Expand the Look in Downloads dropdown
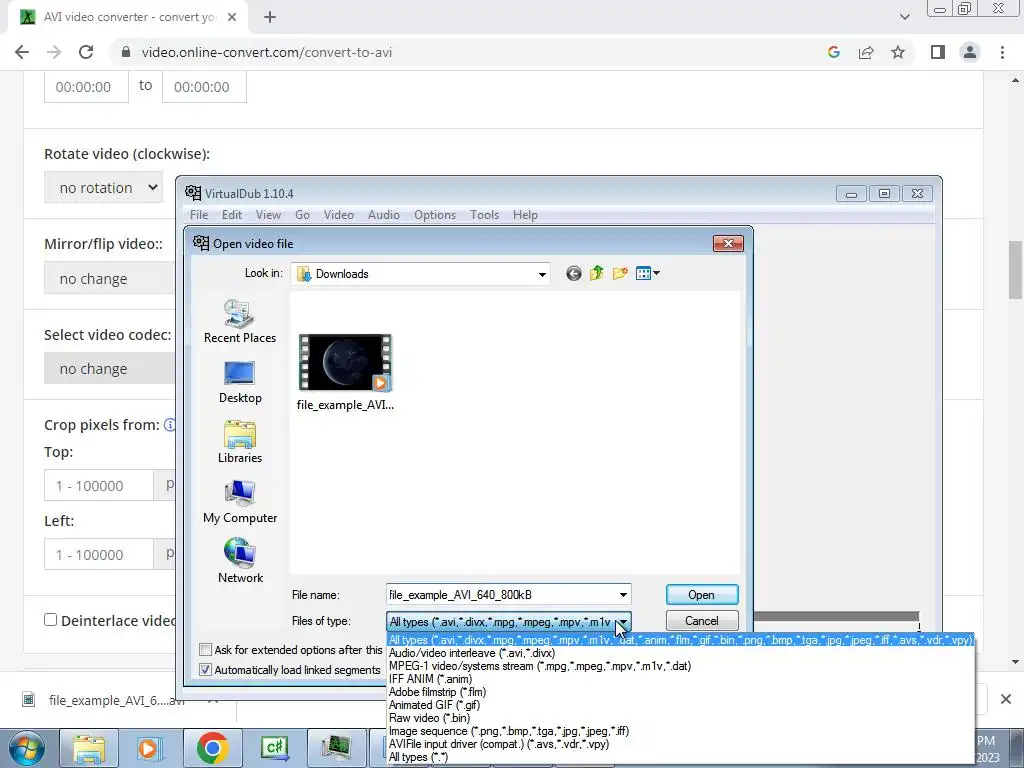This screenshot has height=768, width=1024. coord(541,274)
